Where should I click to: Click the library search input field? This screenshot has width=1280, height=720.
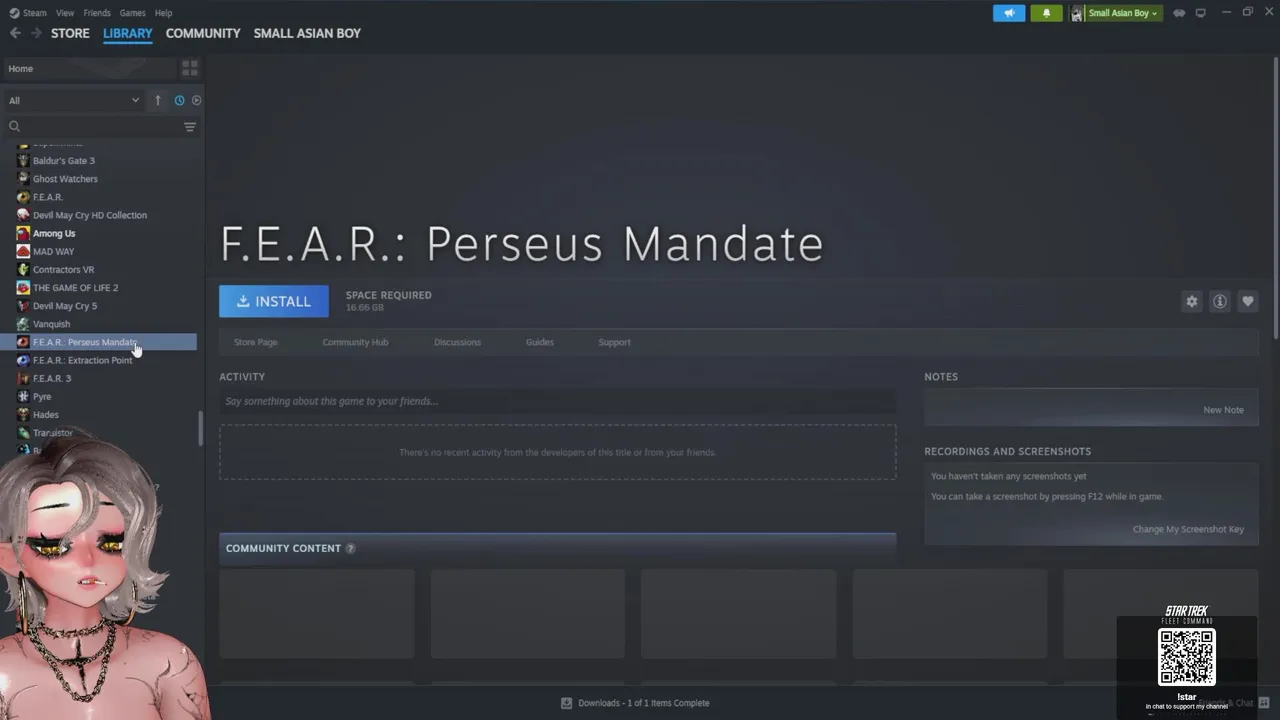click(x=100, y=126)
